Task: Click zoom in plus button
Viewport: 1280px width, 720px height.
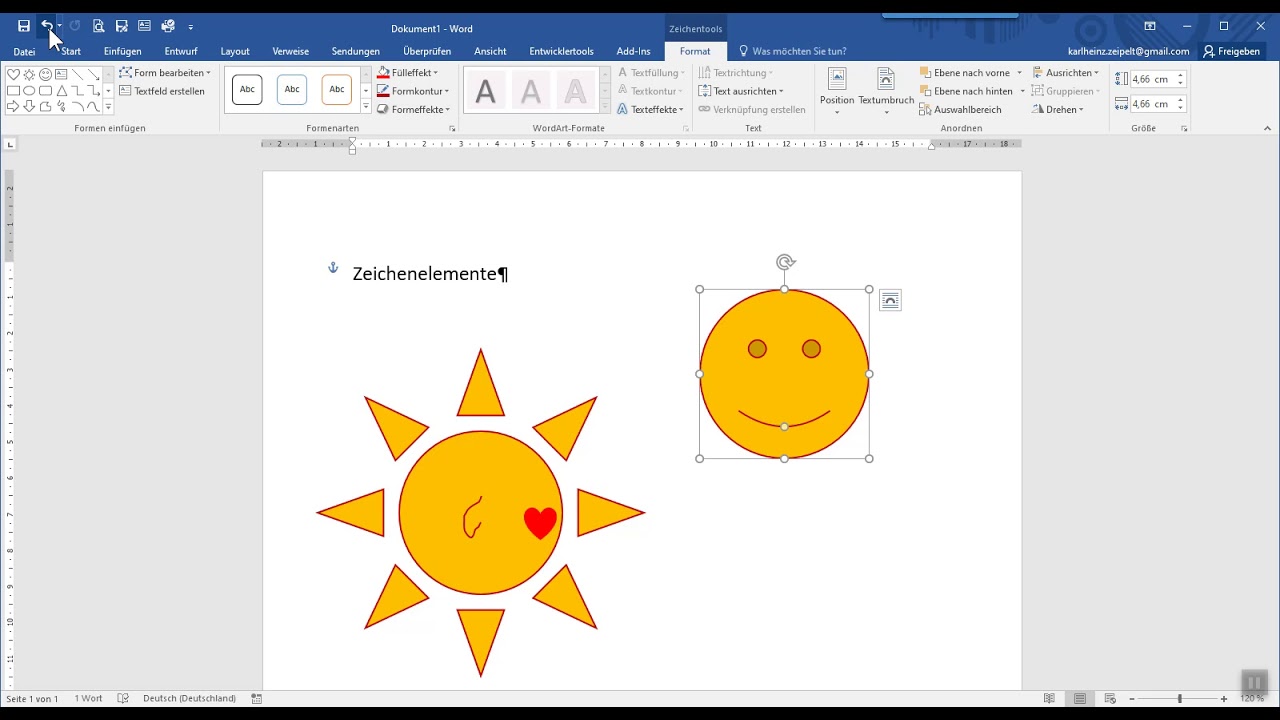Action: [x=1224, y=698]
